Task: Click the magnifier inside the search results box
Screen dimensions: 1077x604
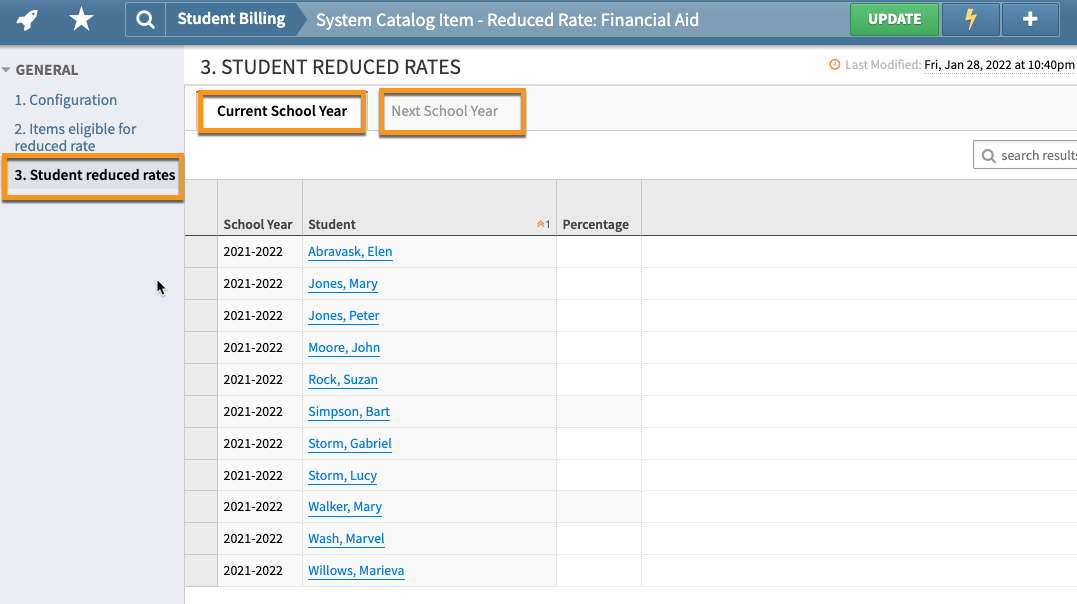Action: (x=990, y=155)
